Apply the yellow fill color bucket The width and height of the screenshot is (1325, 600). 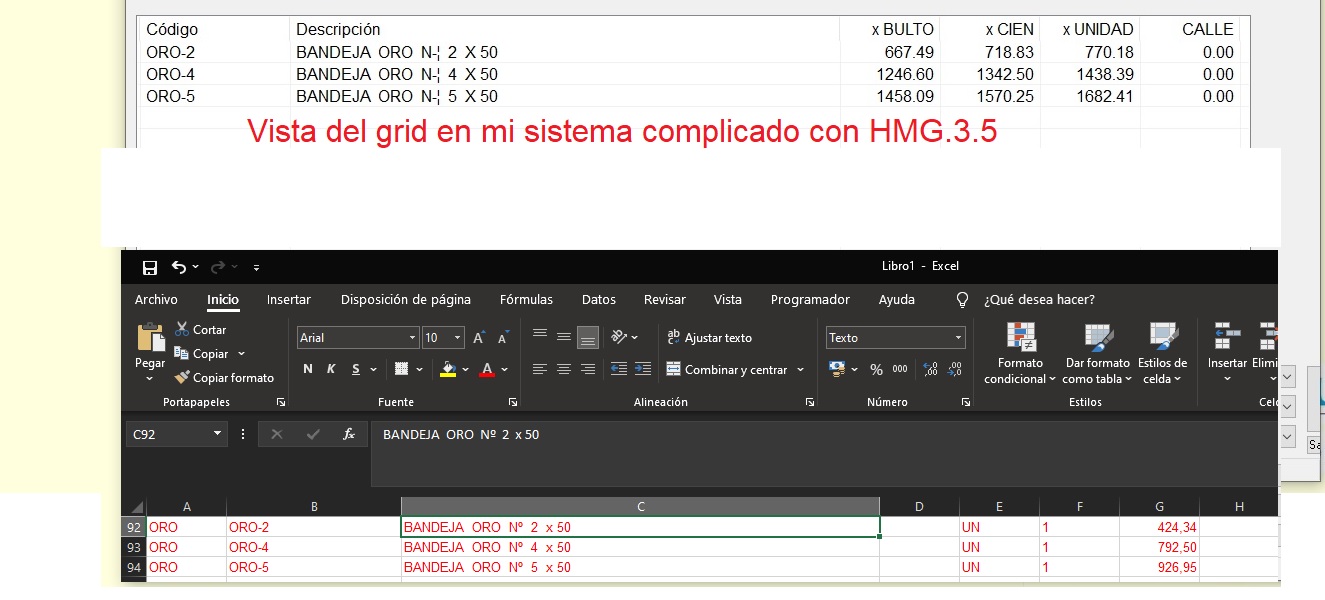[x=448, y=369]
